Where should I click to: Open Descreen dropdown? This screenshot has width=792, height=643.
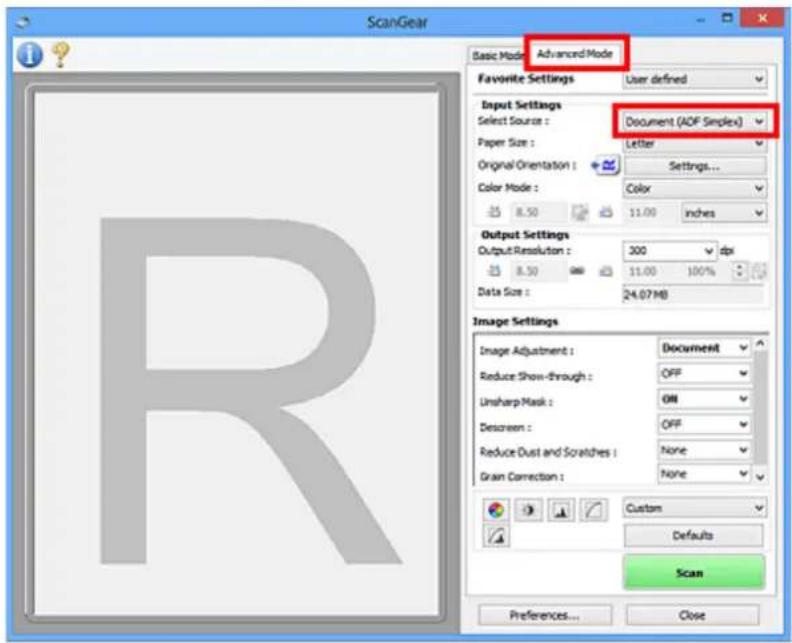704,425
